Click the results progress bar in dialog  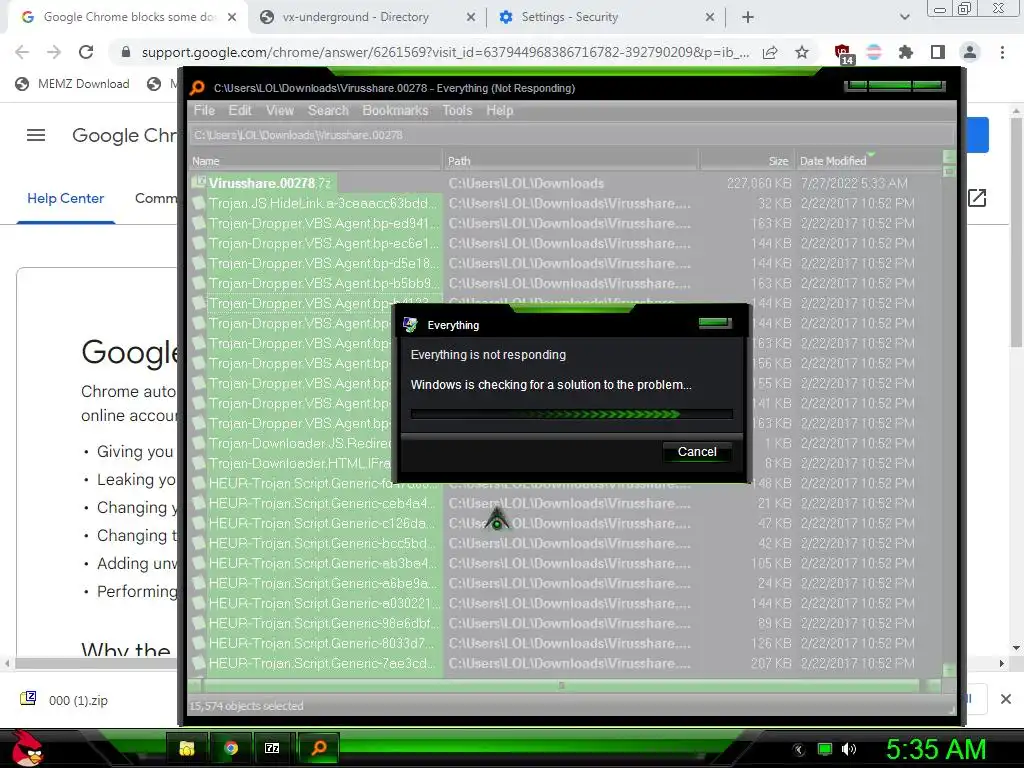pyautogui.click(x=571, y=414)
